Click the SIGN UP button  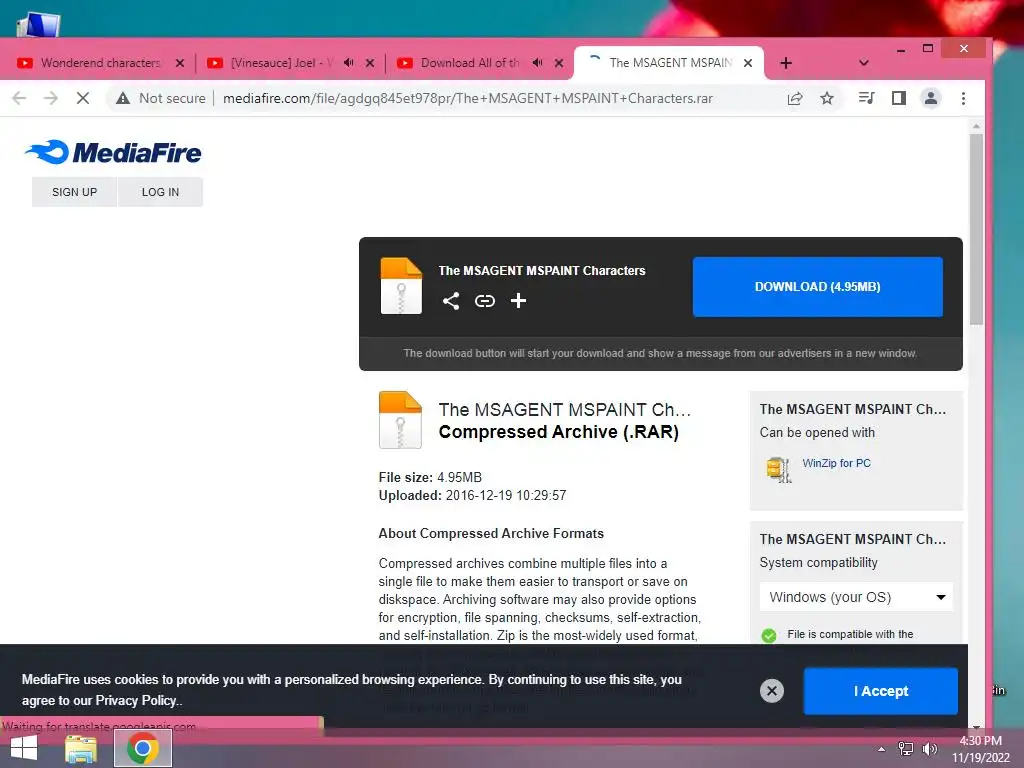coord(74,192)
